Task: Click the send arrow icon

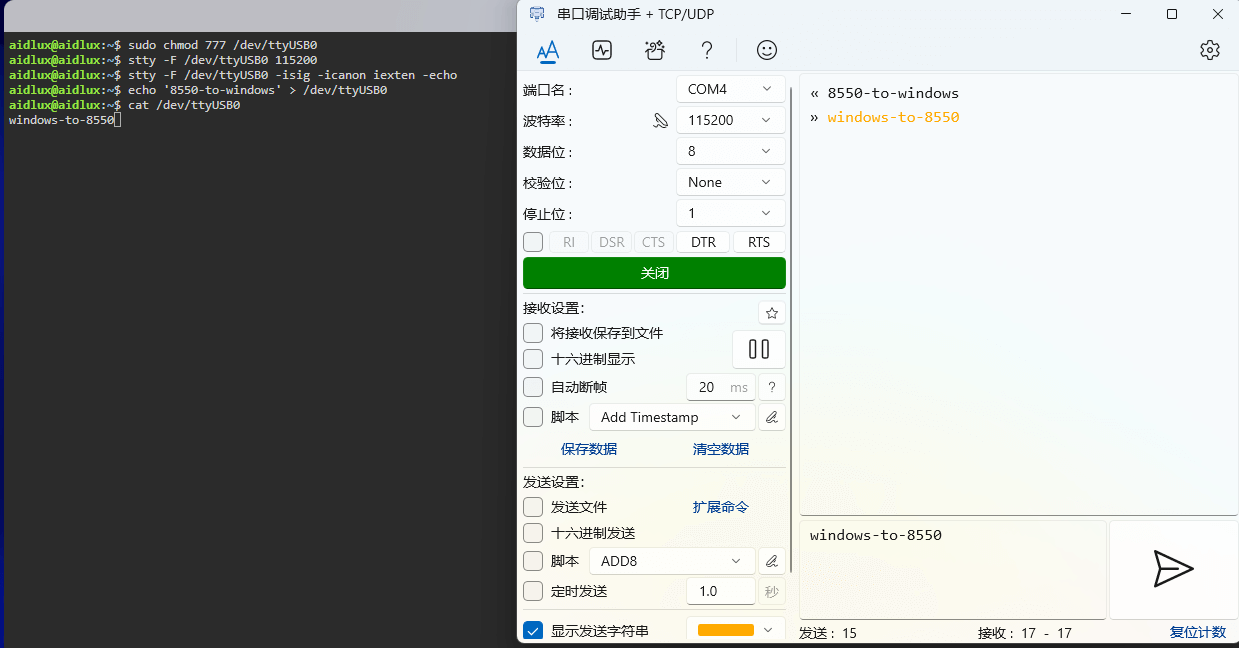Action: click(1173, 568)
